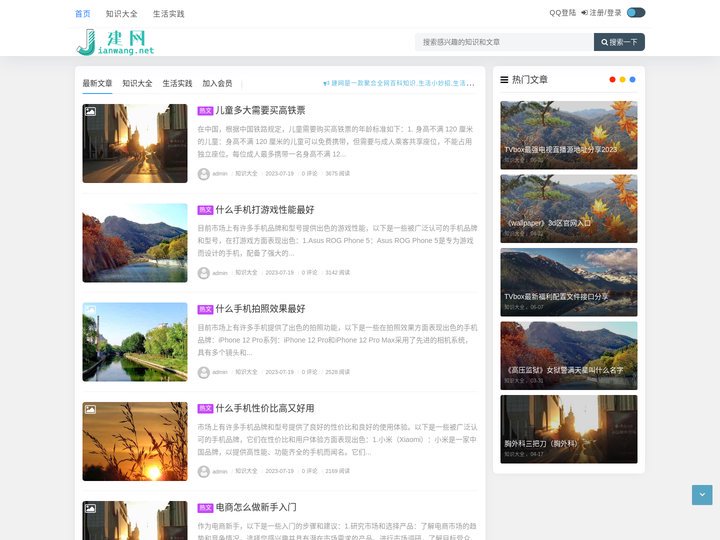Select the 最新文章 tab
The width and height of the screenshot is (720, 540).
point(97,83)
